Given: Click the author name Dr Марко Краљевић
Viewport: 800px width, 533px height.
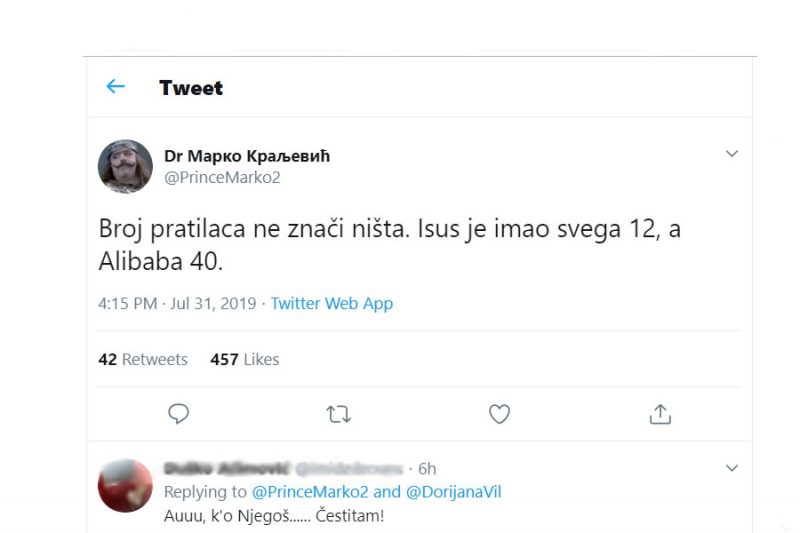Looking at the screenshot, I should [246, 156].
